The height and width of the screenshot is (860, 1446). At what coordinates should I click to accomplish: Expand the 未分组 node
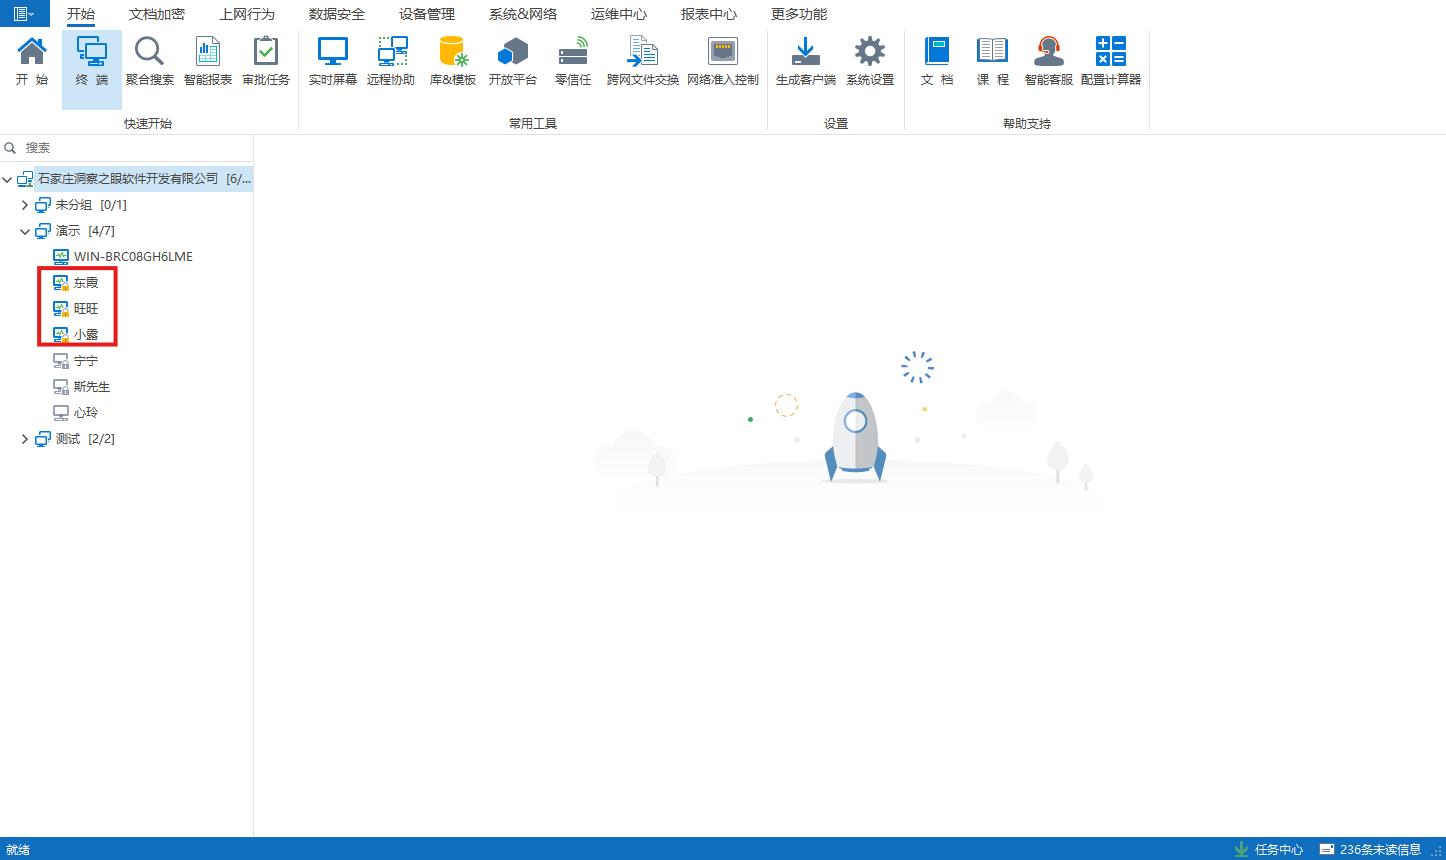[24, 204]
